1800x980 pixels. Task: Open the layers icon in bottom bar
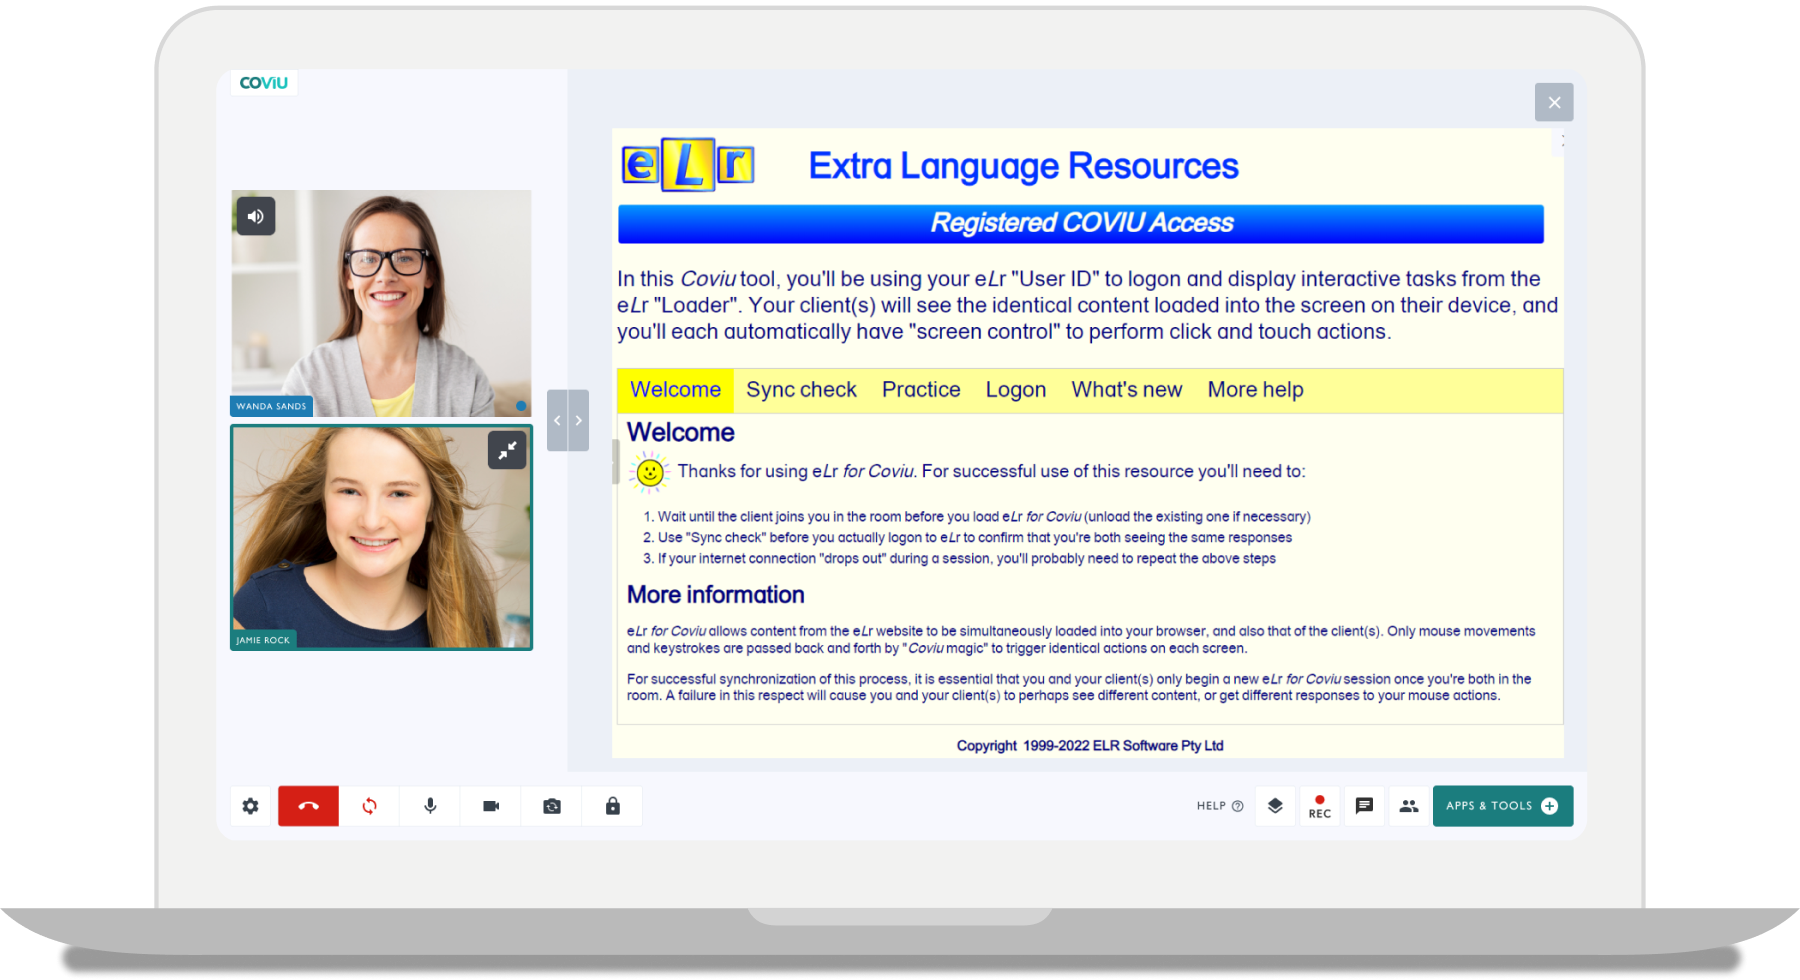point(1275,806)
